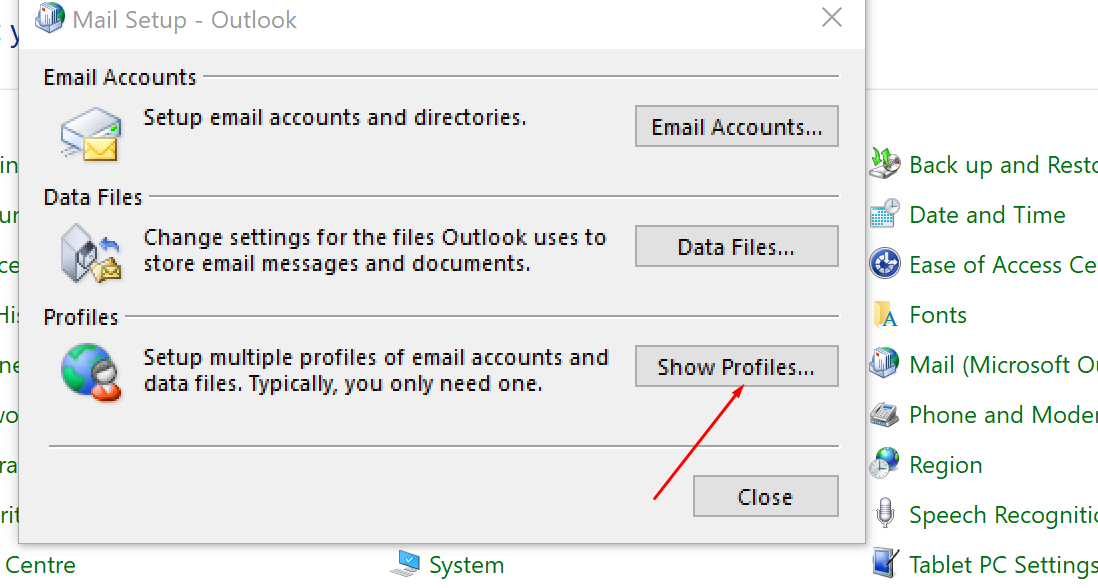The image size is (1098, 588).
Task: Open Speech Recognition microphone icon
Action: tap(884, 514)
